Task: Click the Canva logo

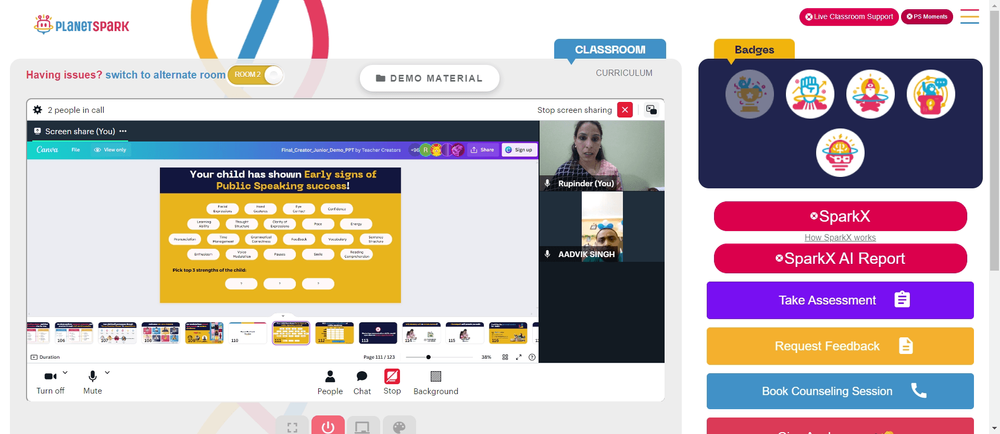Action: (47, 150)
